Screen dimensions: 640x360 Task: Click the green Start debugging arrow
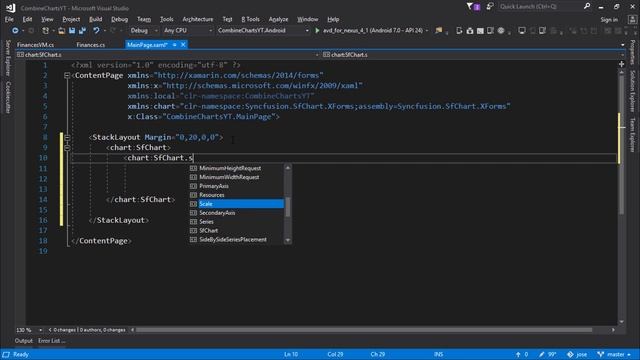(317, 30)
